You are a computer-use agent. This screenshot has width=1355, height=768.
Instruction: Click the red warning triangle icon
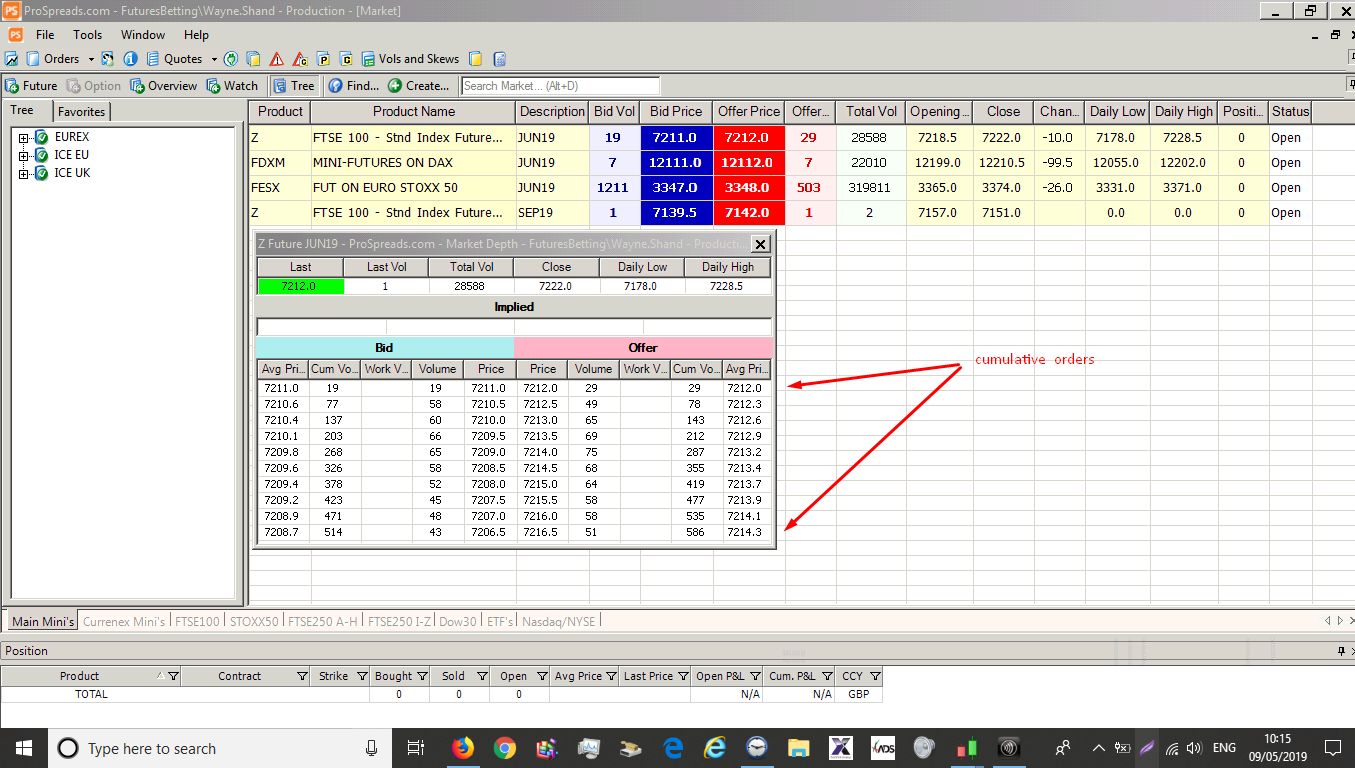[277, 59]
